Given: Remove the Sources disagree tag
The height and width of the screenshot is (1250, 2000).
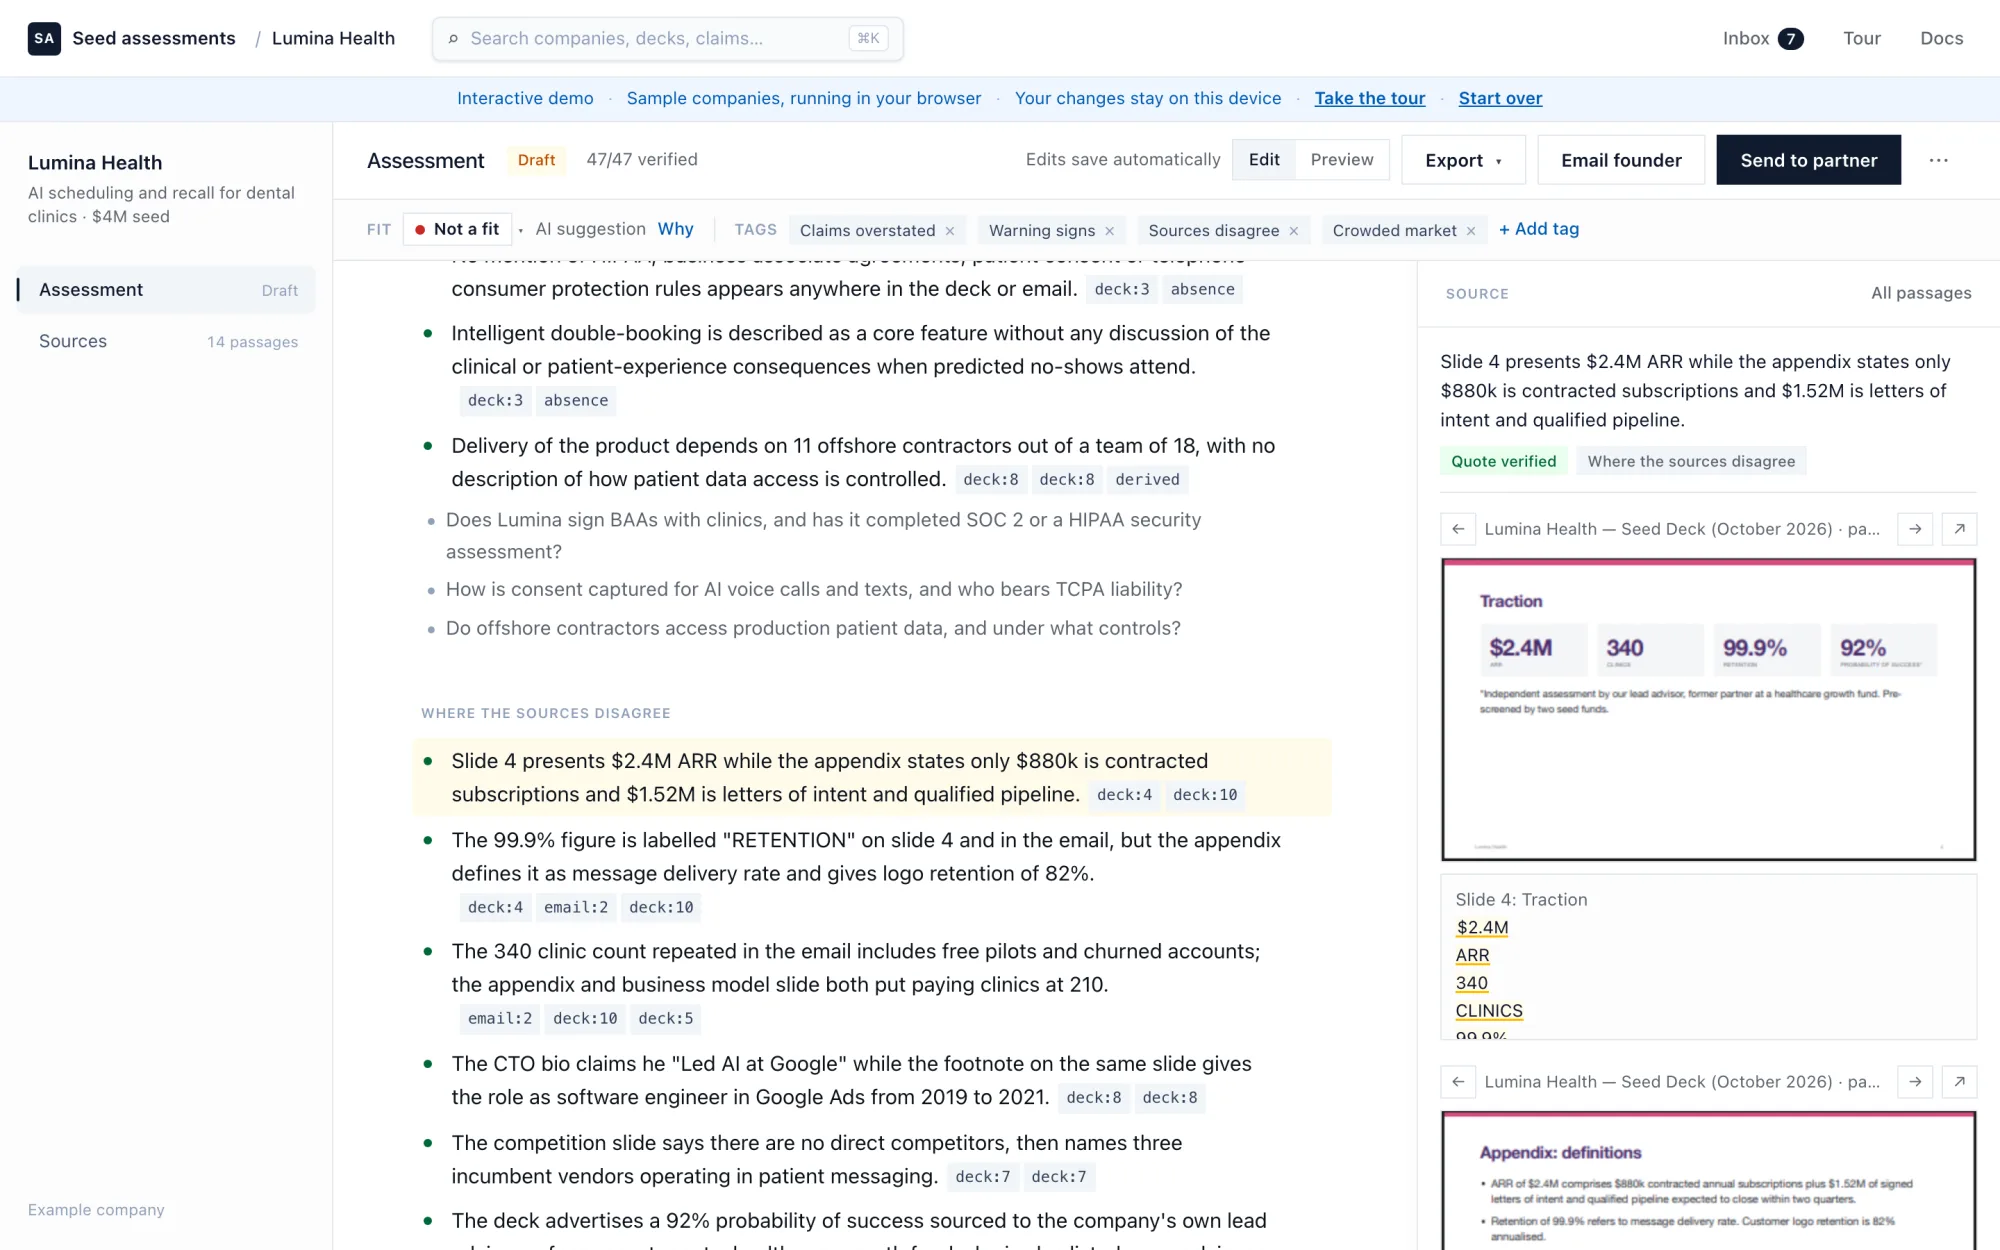Looking at the screenshot, I should pyautogui.click(x=1293, y=231).
